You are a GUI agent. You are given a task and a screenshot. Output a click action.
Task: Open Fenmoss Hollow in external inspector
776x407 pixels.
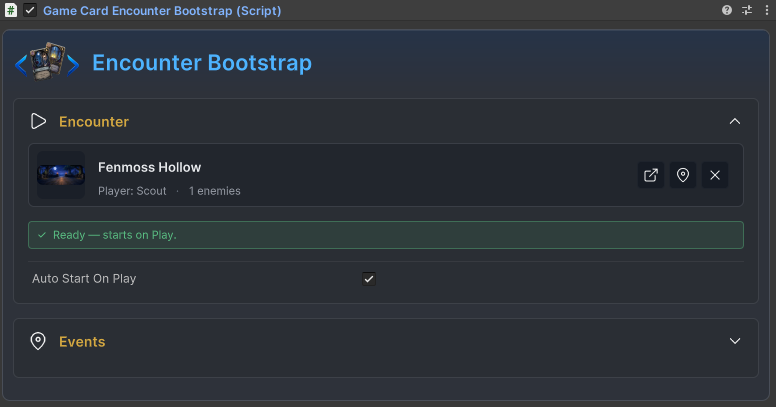click(x=651, y=175)
